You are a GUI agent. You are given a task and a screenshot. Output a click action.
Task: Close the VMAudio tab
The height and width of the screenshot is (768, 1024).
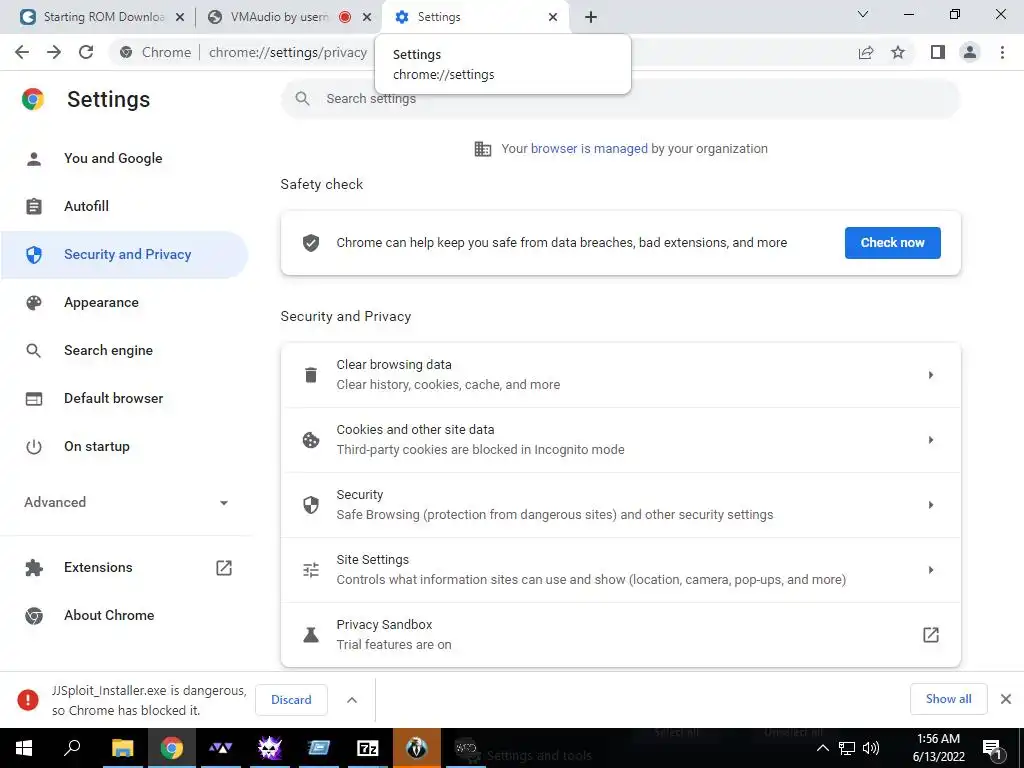tap(367, 17)
